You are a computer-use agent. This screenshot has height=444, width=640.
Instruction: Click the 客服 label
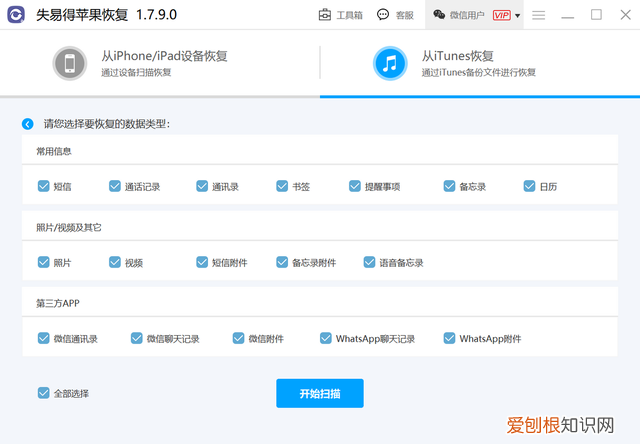pos(404,16)
